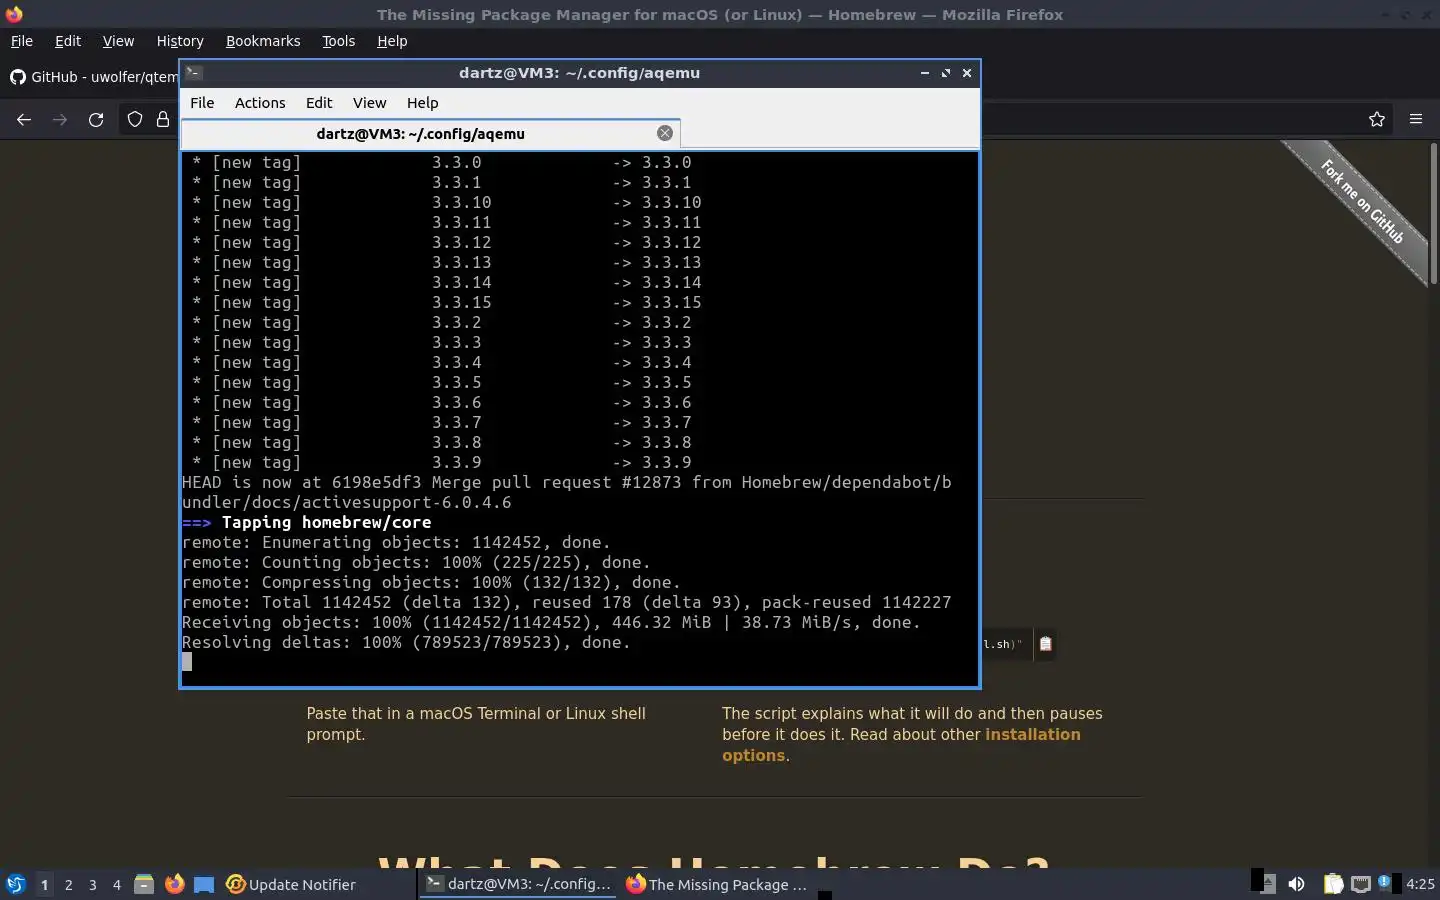
Task: Copy the install command with the clipboard icon
Action: click(x=1045, y=644)
